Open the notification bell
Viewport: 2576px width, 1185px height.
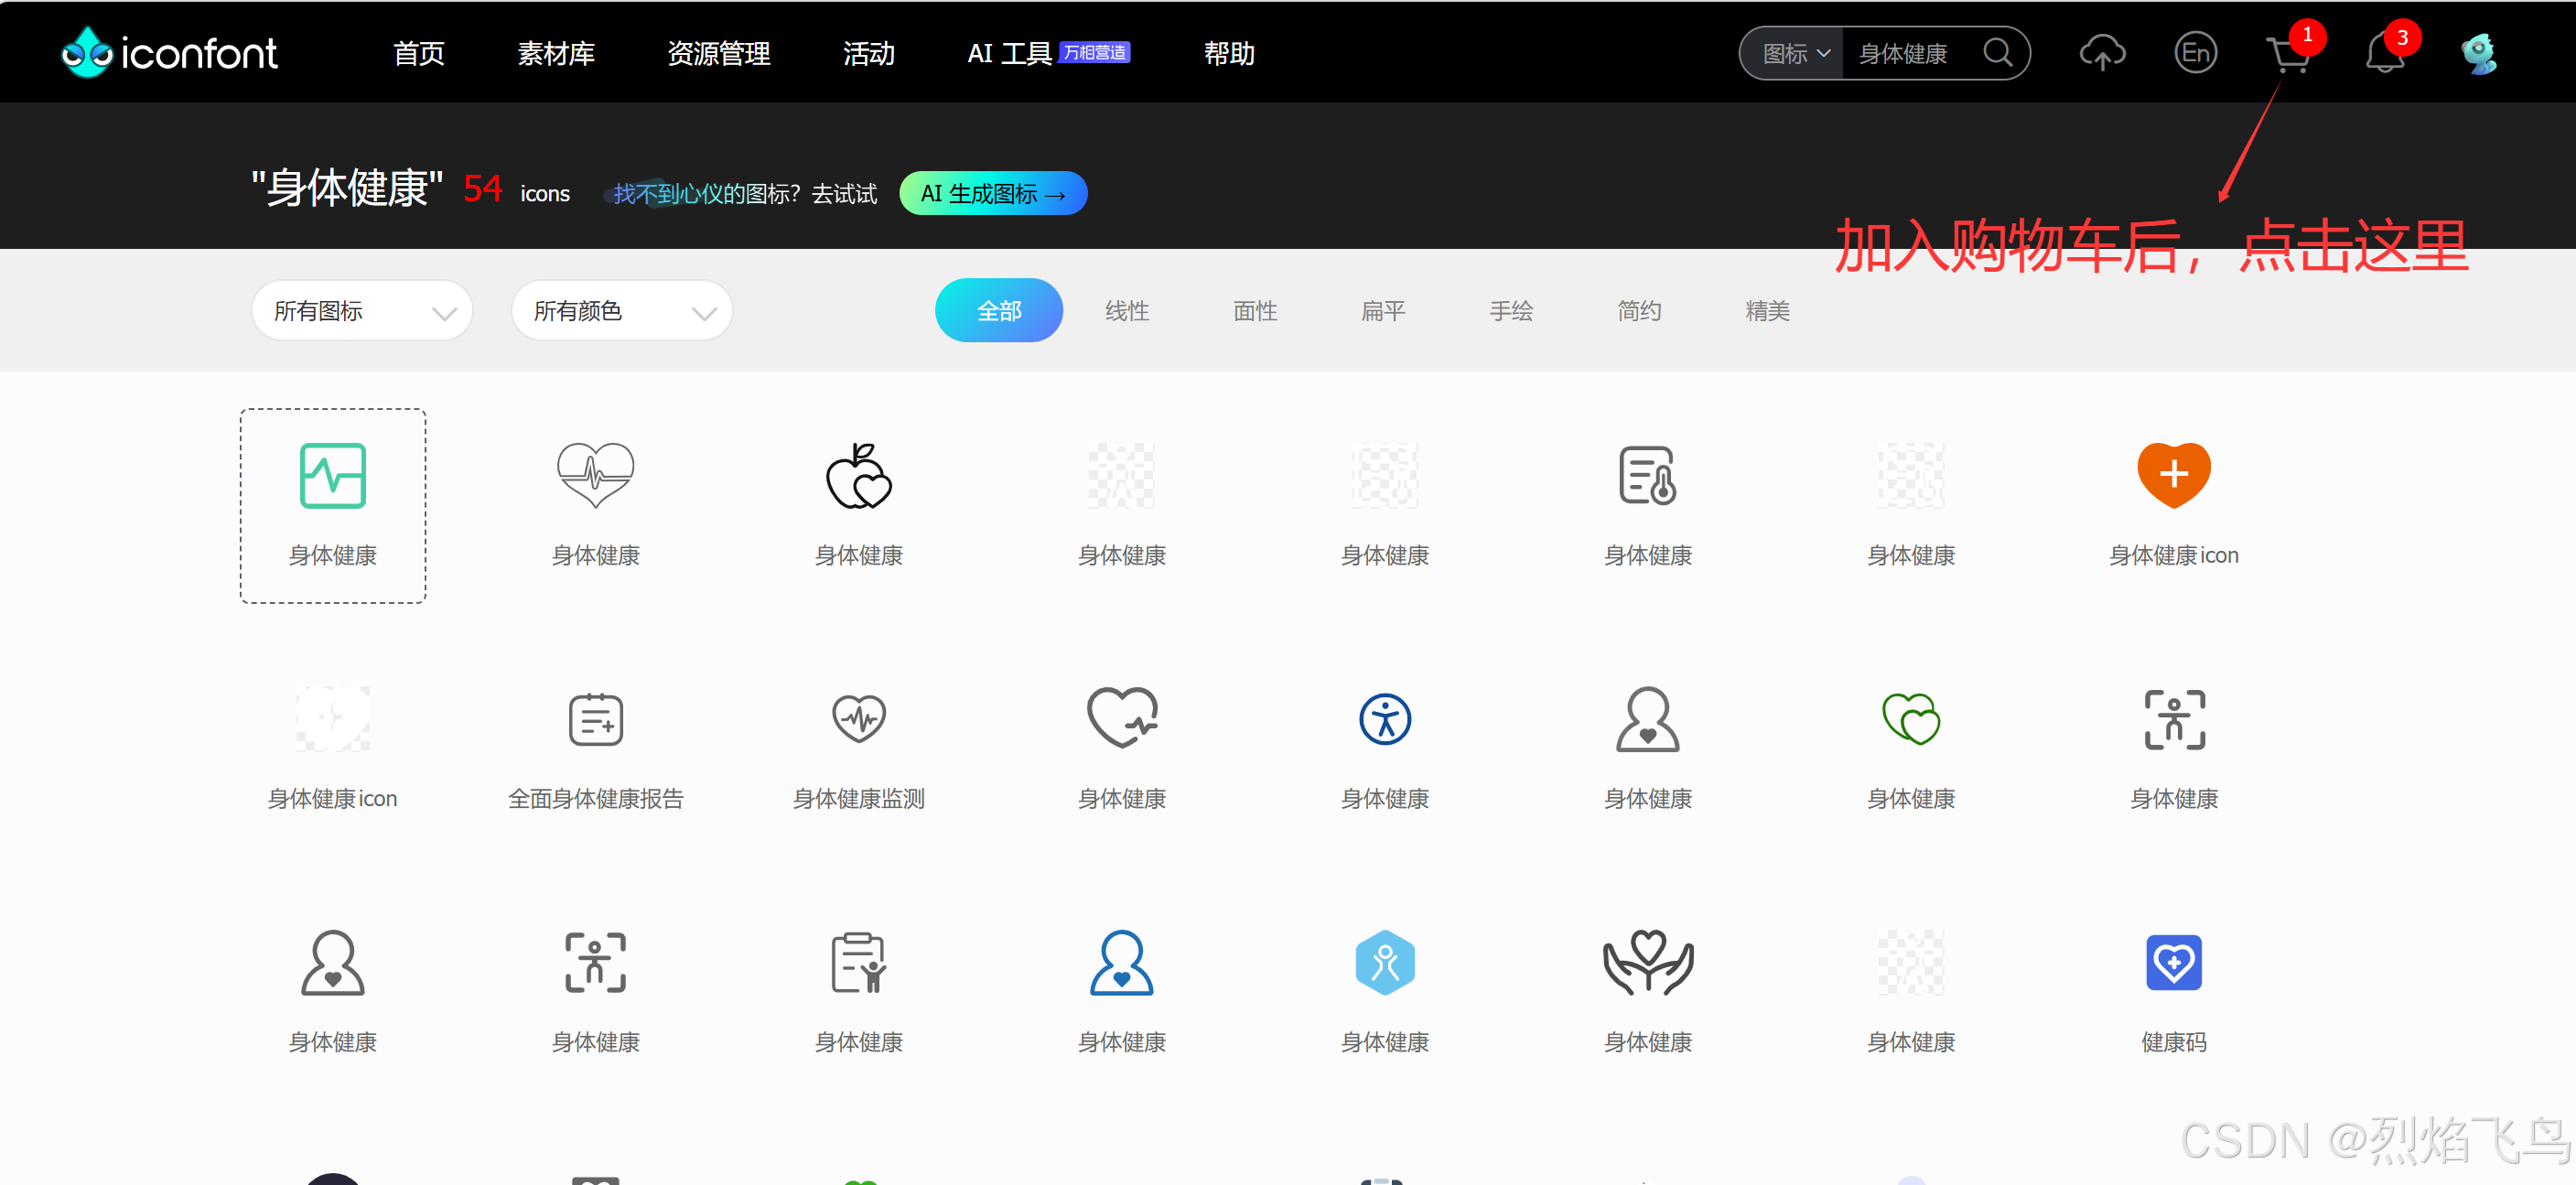pyautogui.click(x=2384, y=55)
